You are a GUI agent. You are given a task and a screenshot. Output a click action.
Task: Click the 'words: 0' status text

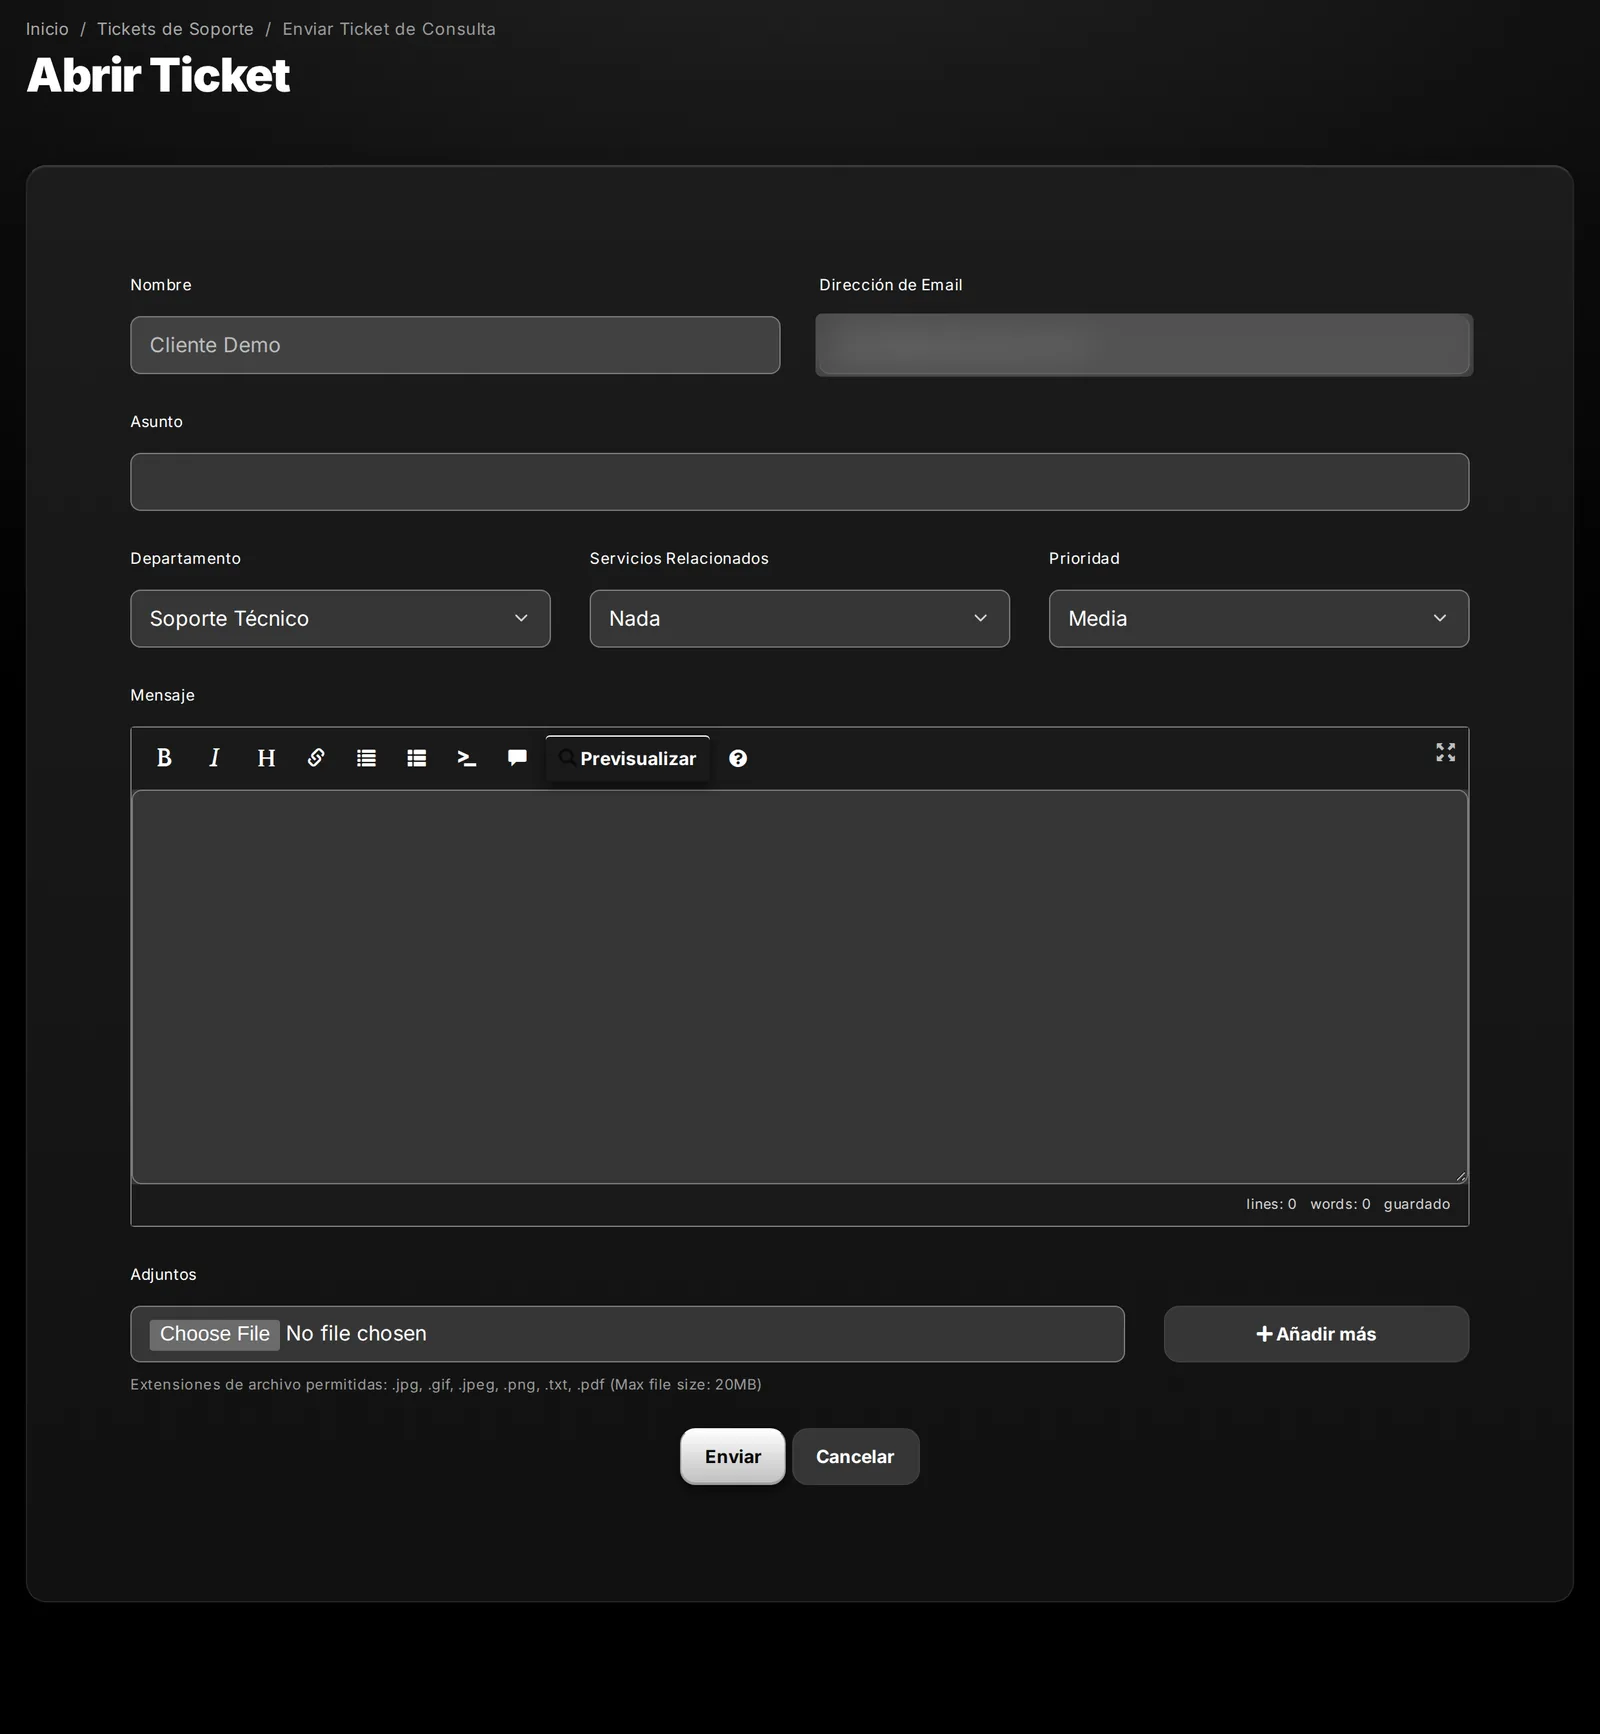1340,1204
